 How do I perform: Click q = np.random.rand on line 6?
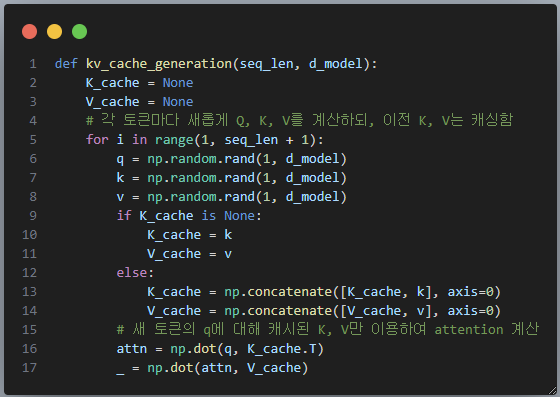click(186, 159)
